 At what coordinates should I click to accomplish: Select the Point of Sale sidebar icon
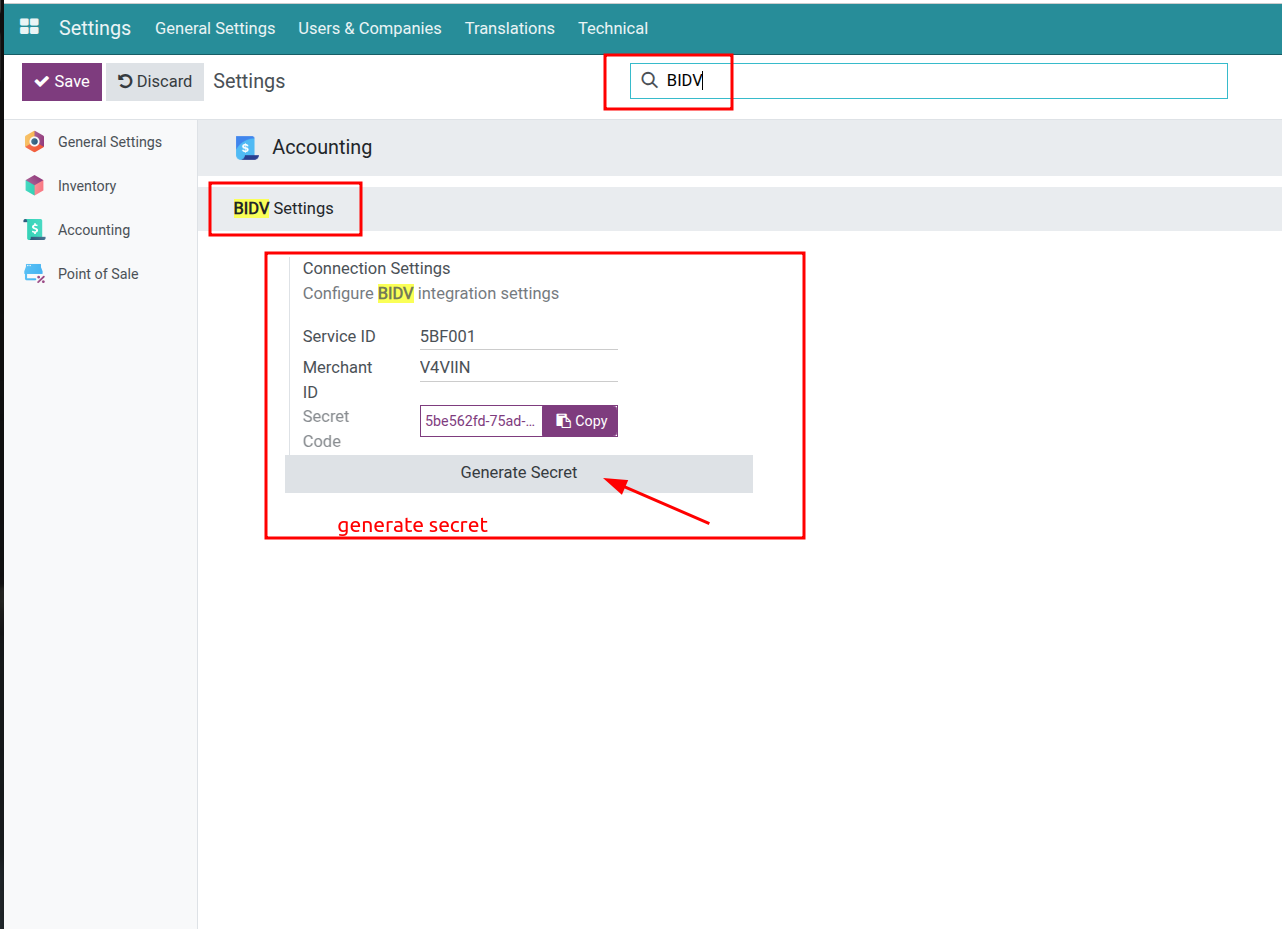(35, 272)
